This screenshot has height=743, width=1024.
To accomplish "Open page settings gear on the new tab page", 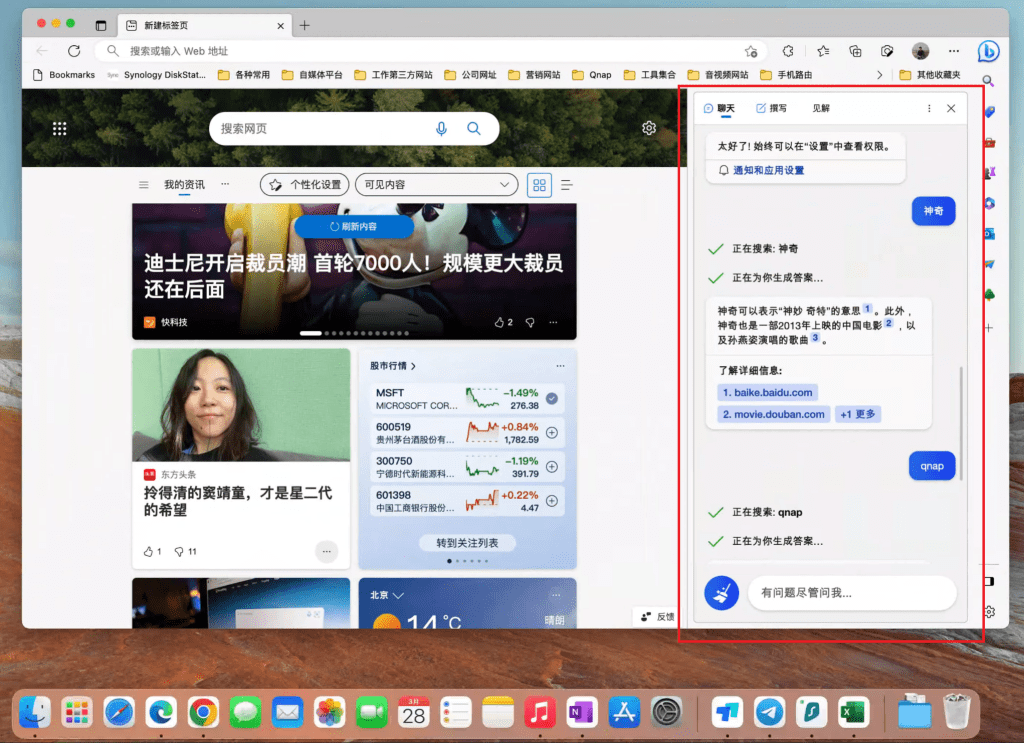I will (x=648, y=128).
